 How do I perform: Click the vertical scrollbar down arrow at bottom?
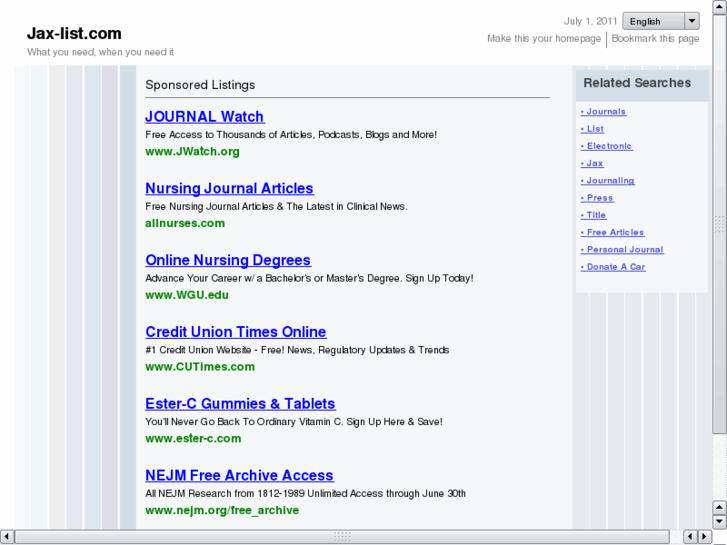point(719,522)
